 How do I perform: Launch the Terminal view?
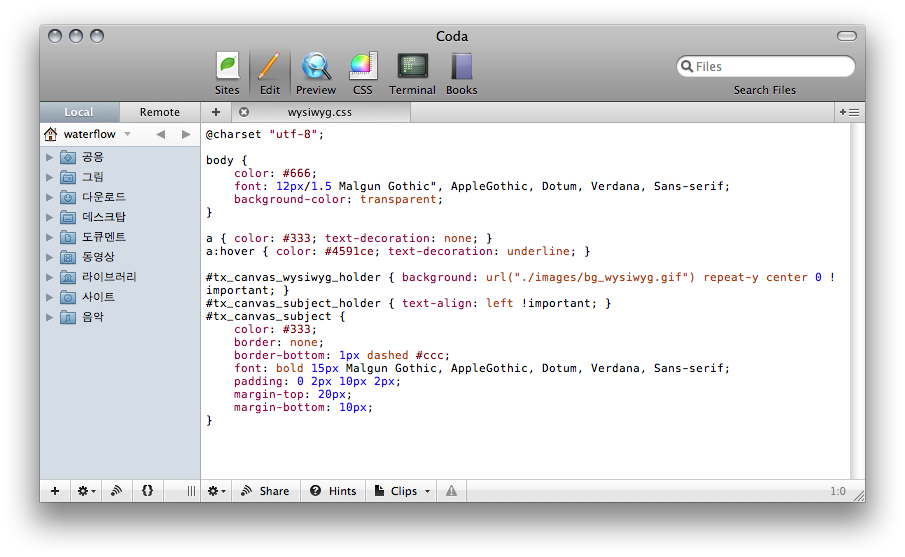tap(412, 73)
